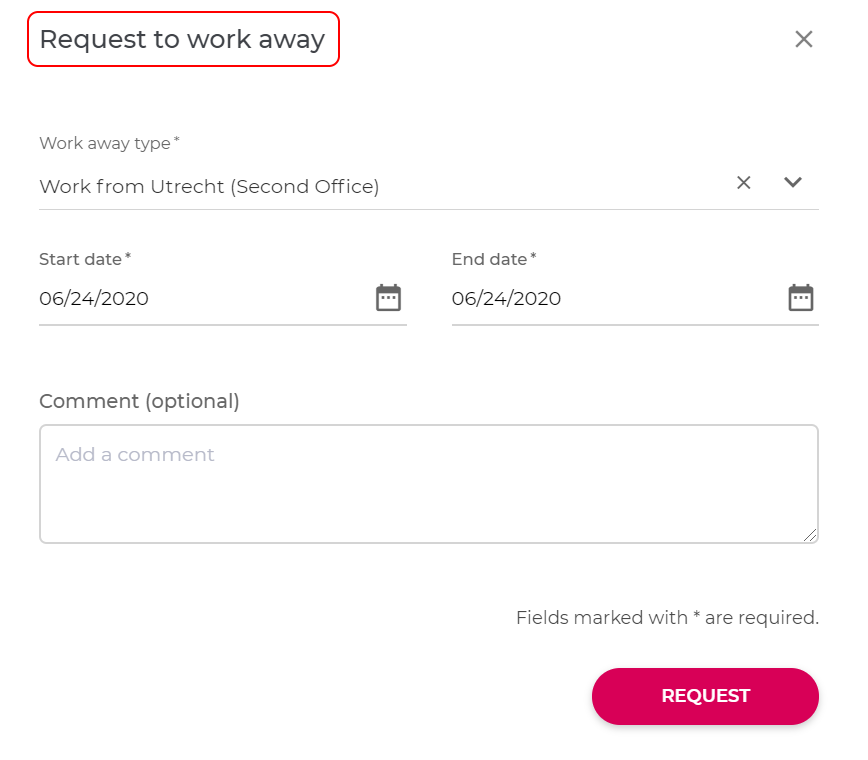The height and width of the screenshot is (760, 868).
Task: Click the Add a comment placeholder text
Action: (135, 454)
